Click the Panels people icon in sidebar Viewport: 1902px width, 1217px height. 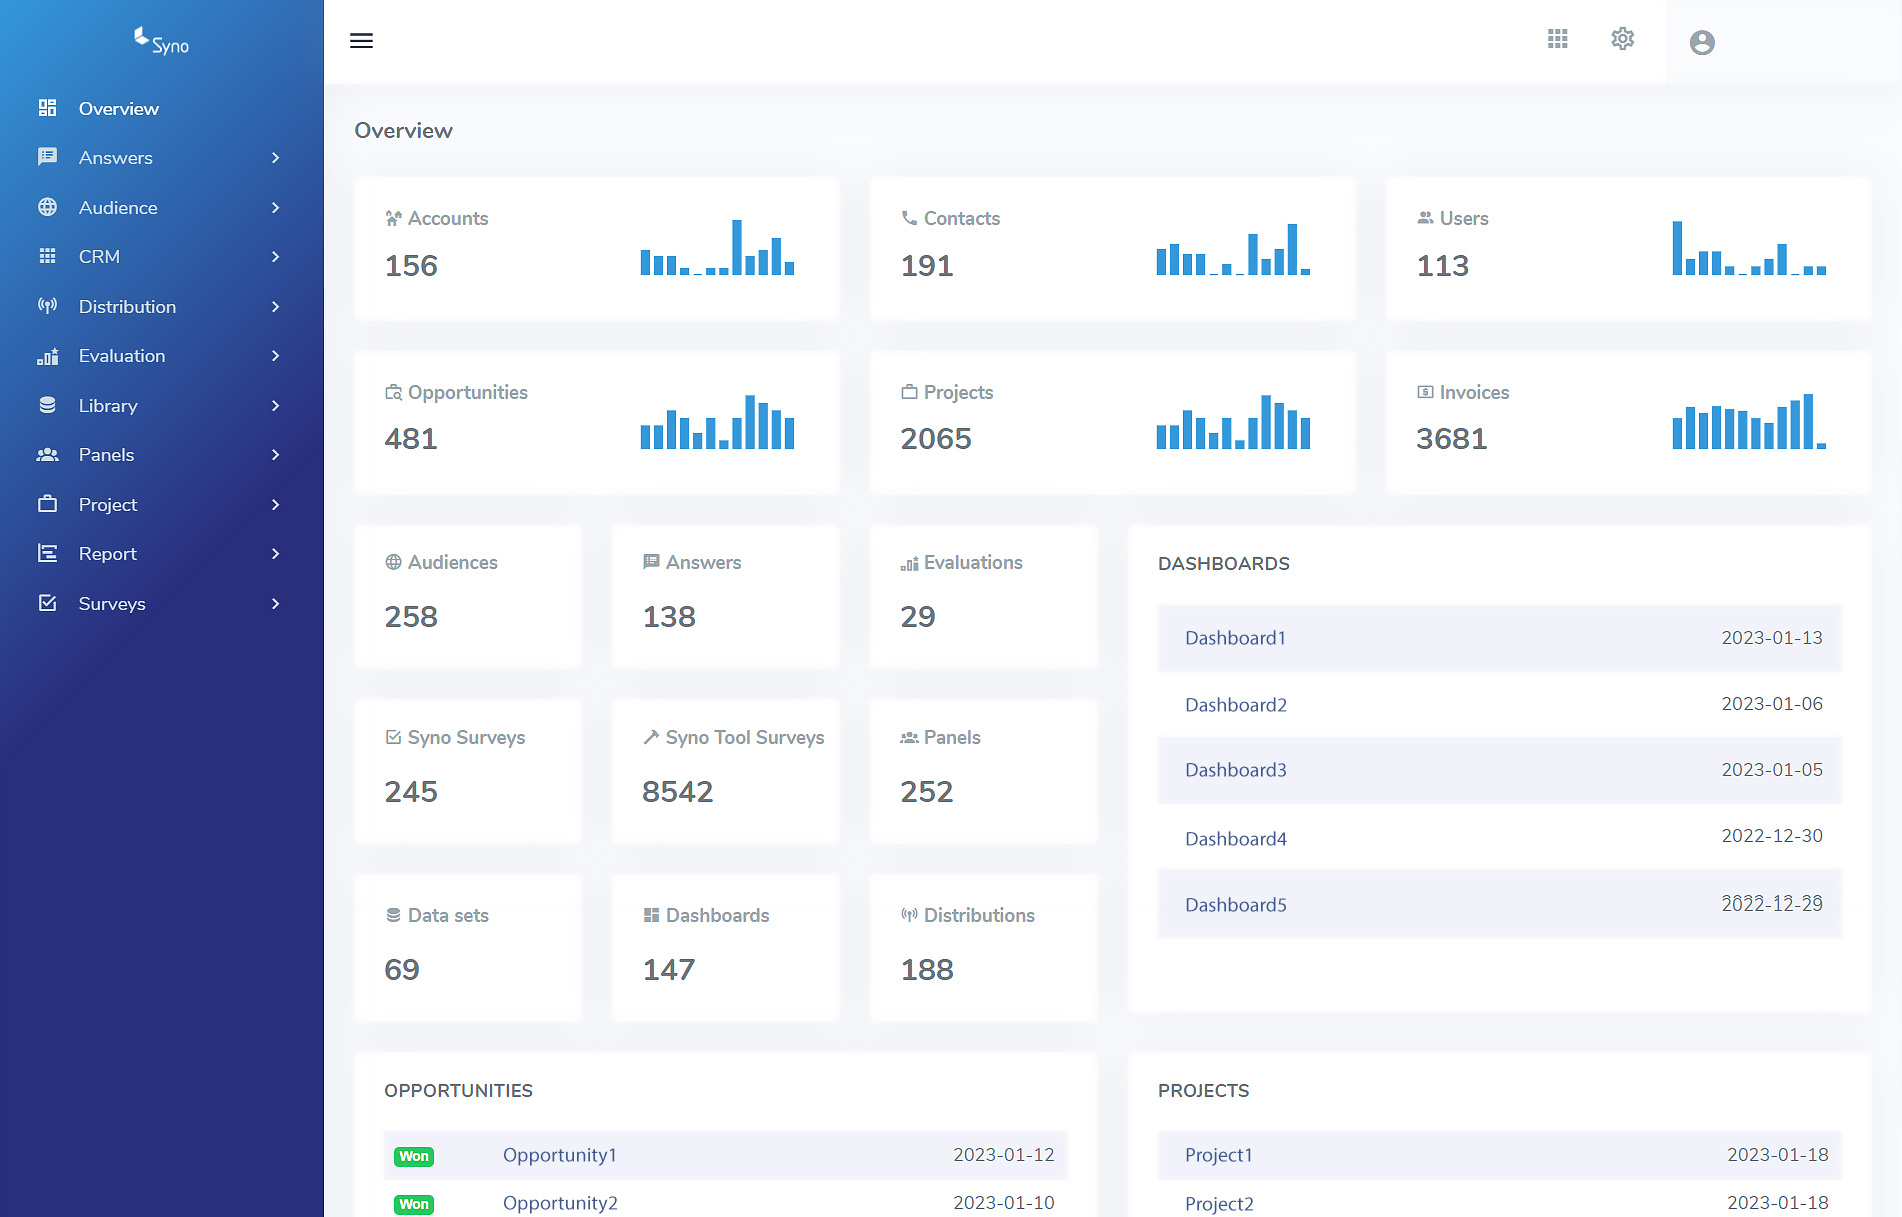click(47, 454)
